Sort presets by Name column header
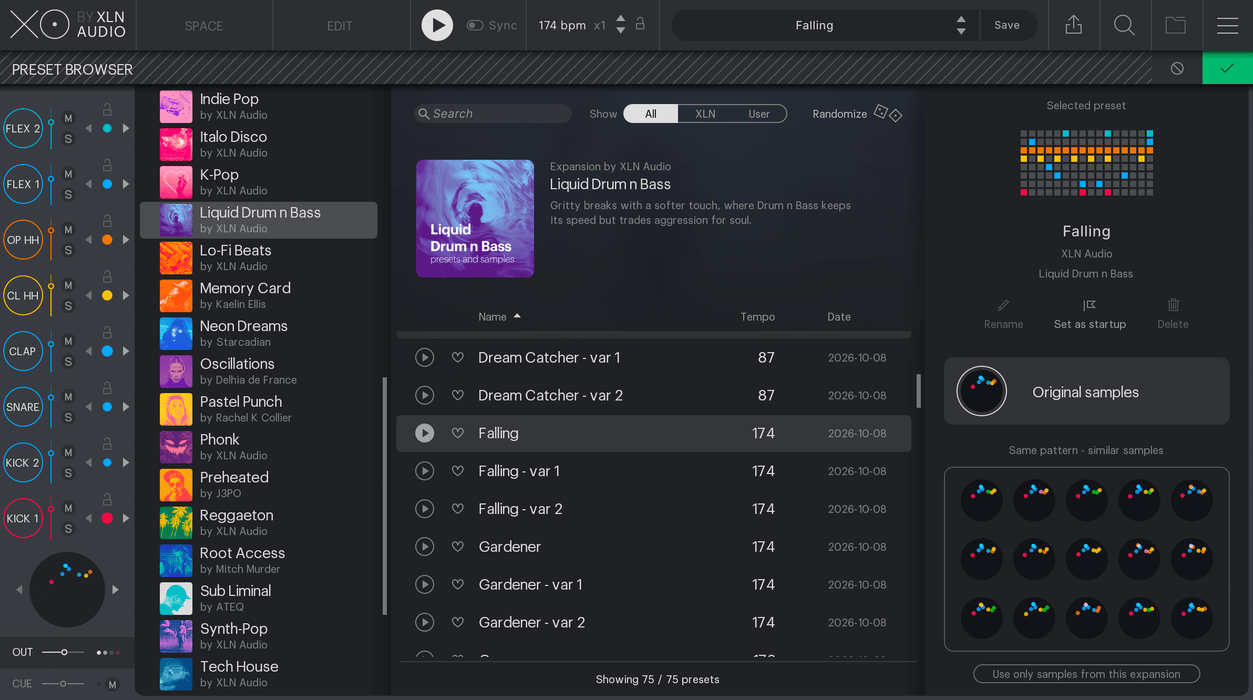1253x700 pixels. (x=499, y=316)
